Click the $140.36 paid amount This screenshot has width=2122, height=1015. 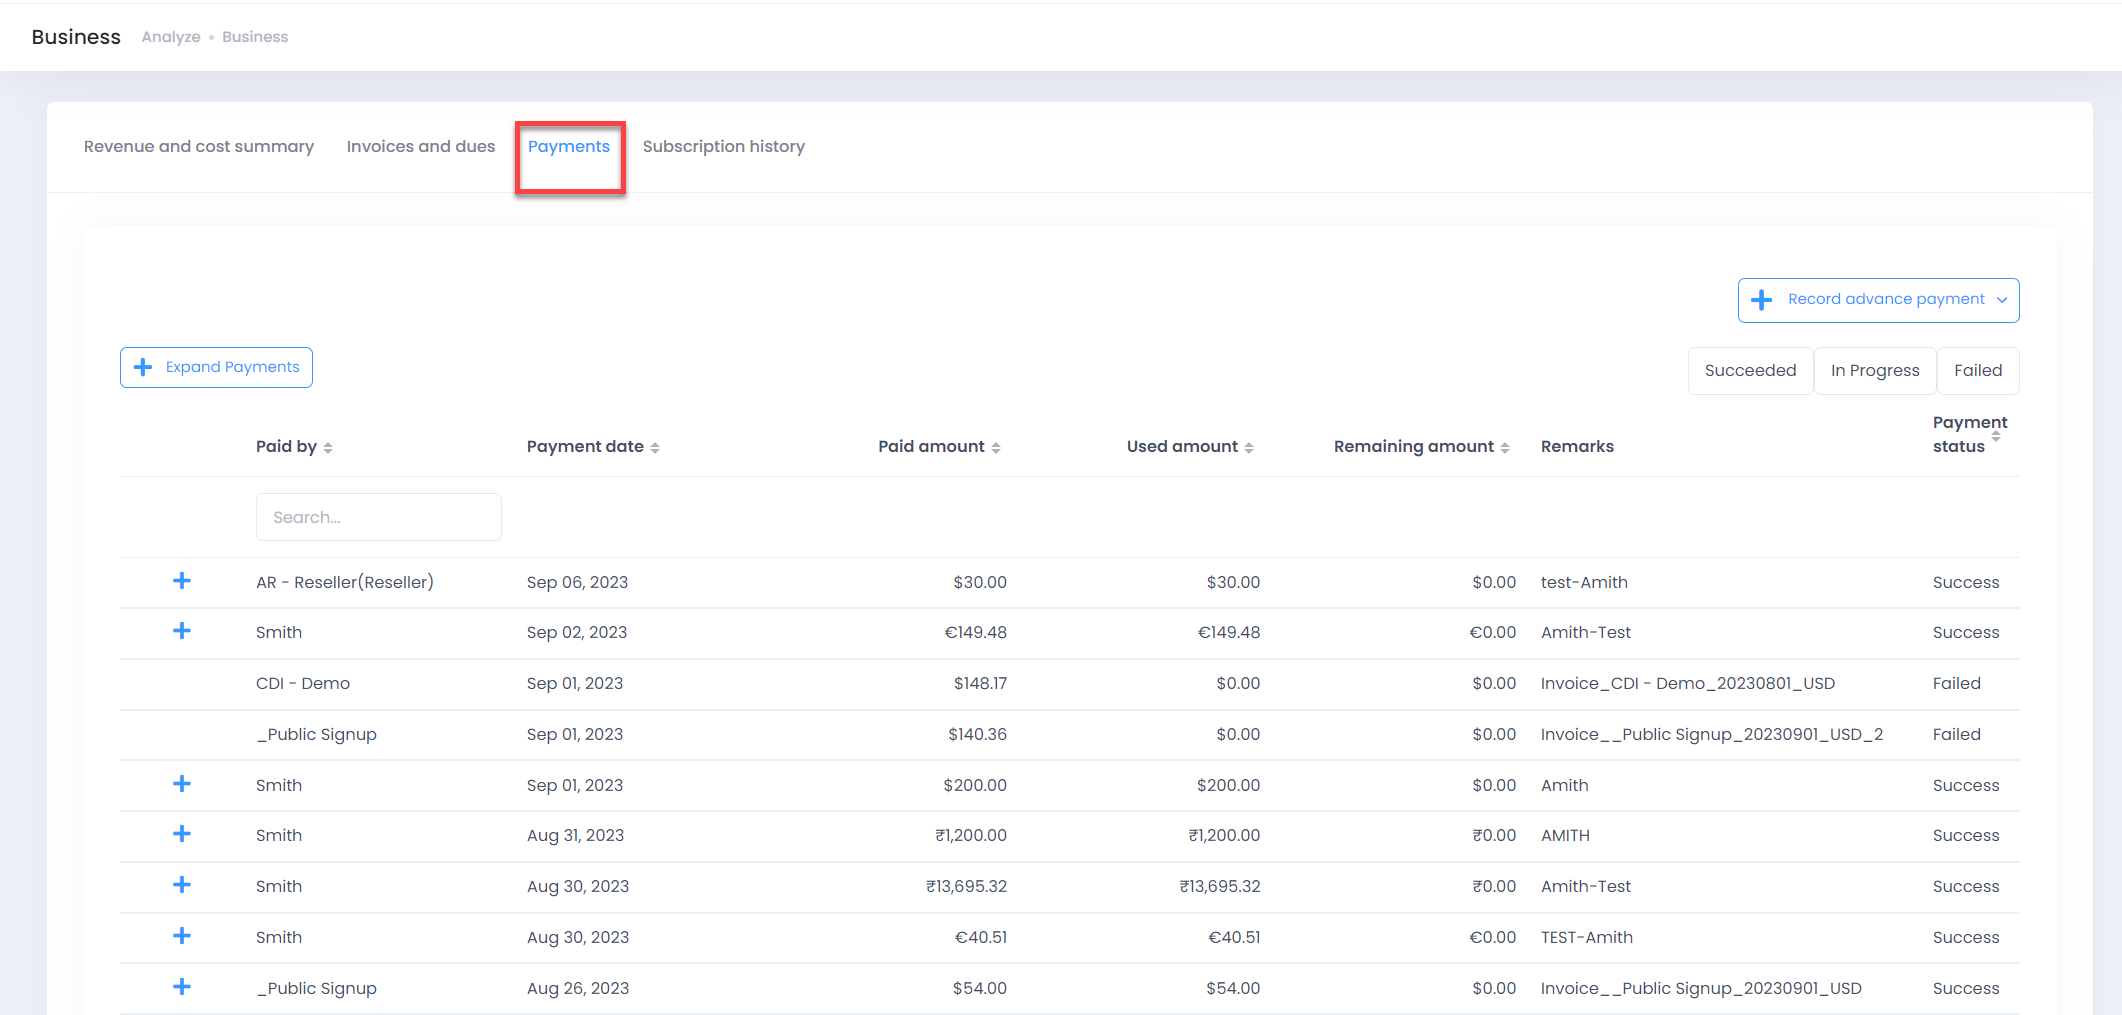coord(977,734)
